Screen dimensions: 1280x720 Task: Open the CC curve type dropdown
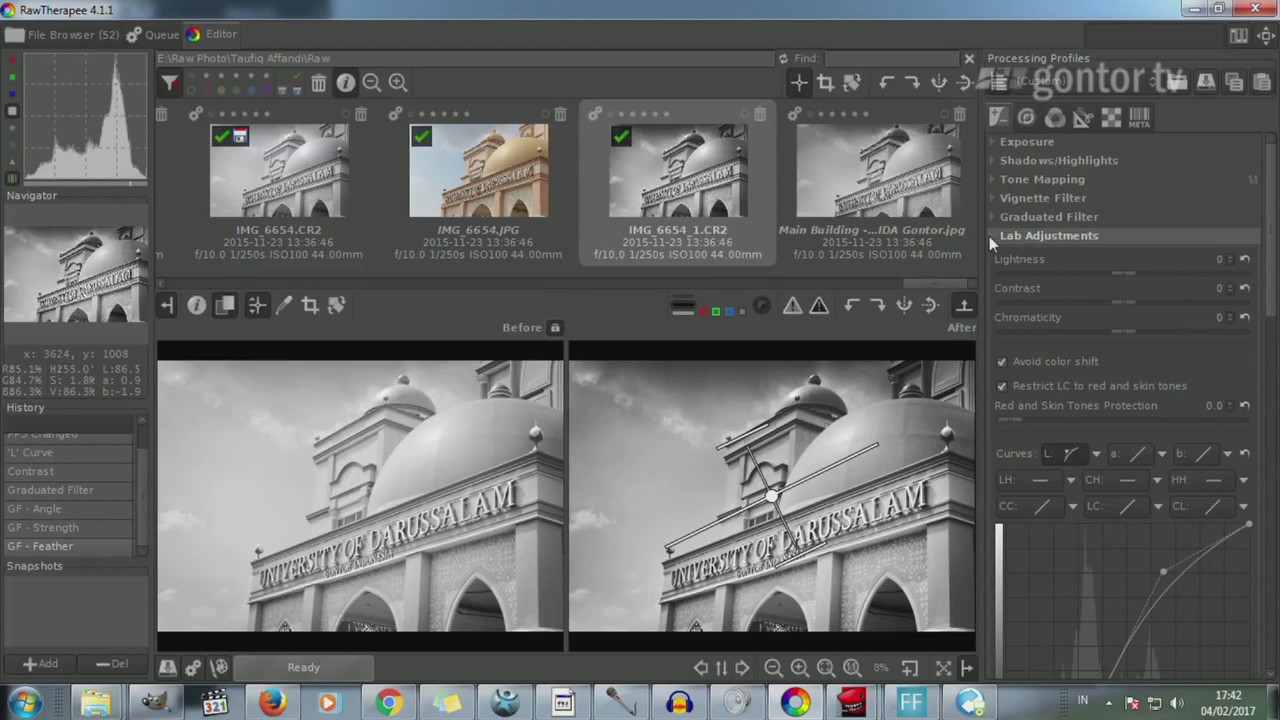coord(1072,507)
